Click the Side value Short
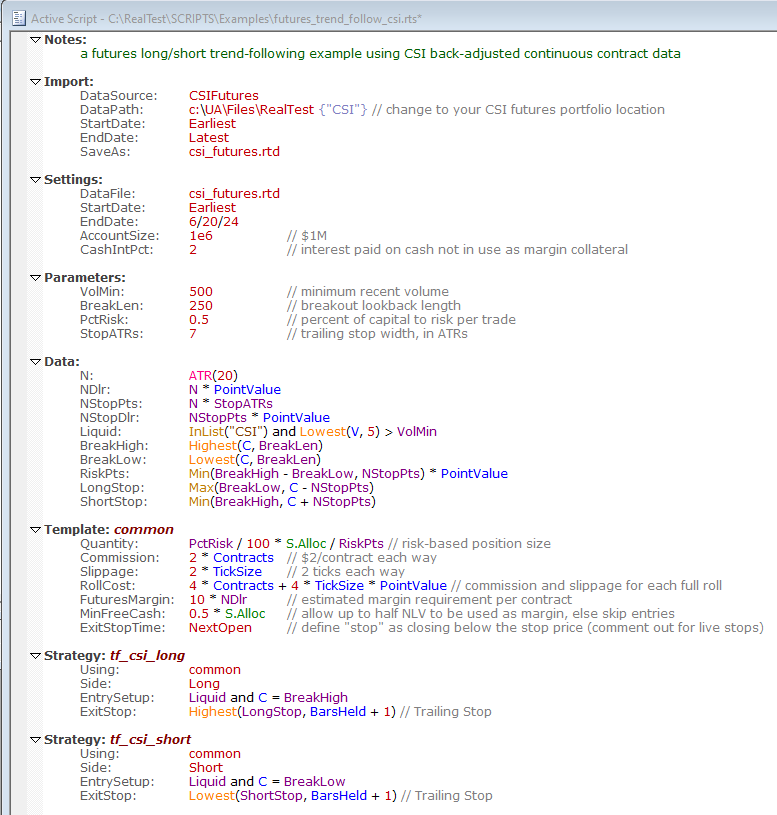 click(x=206, y=768)
